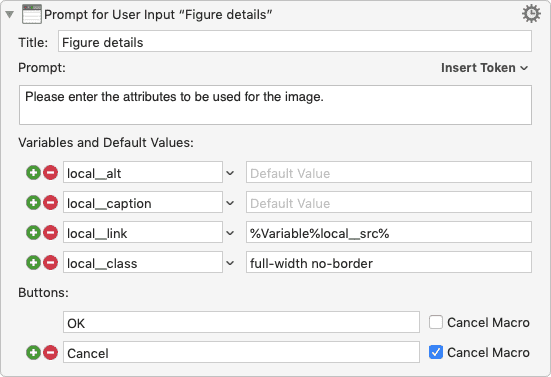
Task: Click the %Variable%local__src% default value field
Action: [x=389, y=232]
